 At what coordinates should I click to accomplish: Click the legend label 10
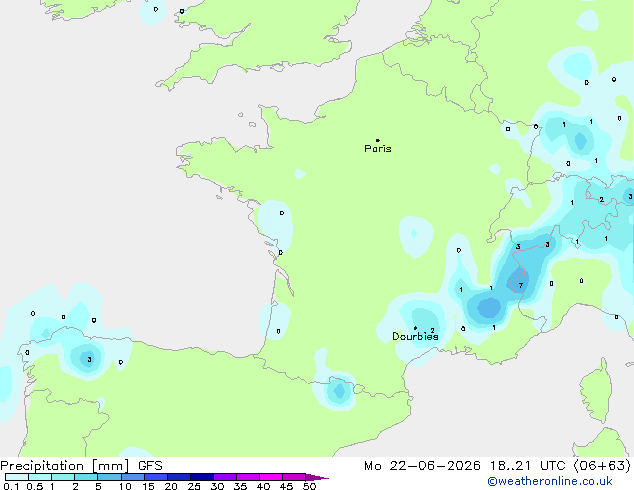point(125,486)
